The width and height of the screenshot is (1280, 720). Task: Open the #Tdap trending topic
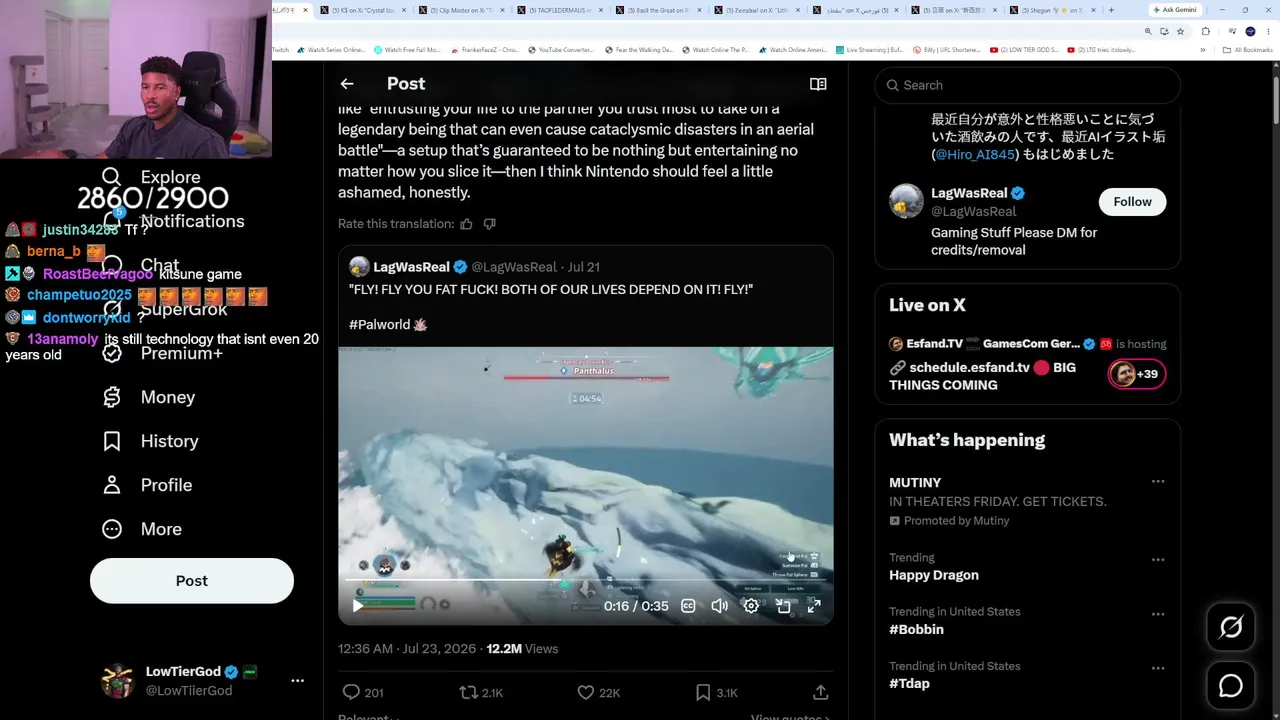909,683
